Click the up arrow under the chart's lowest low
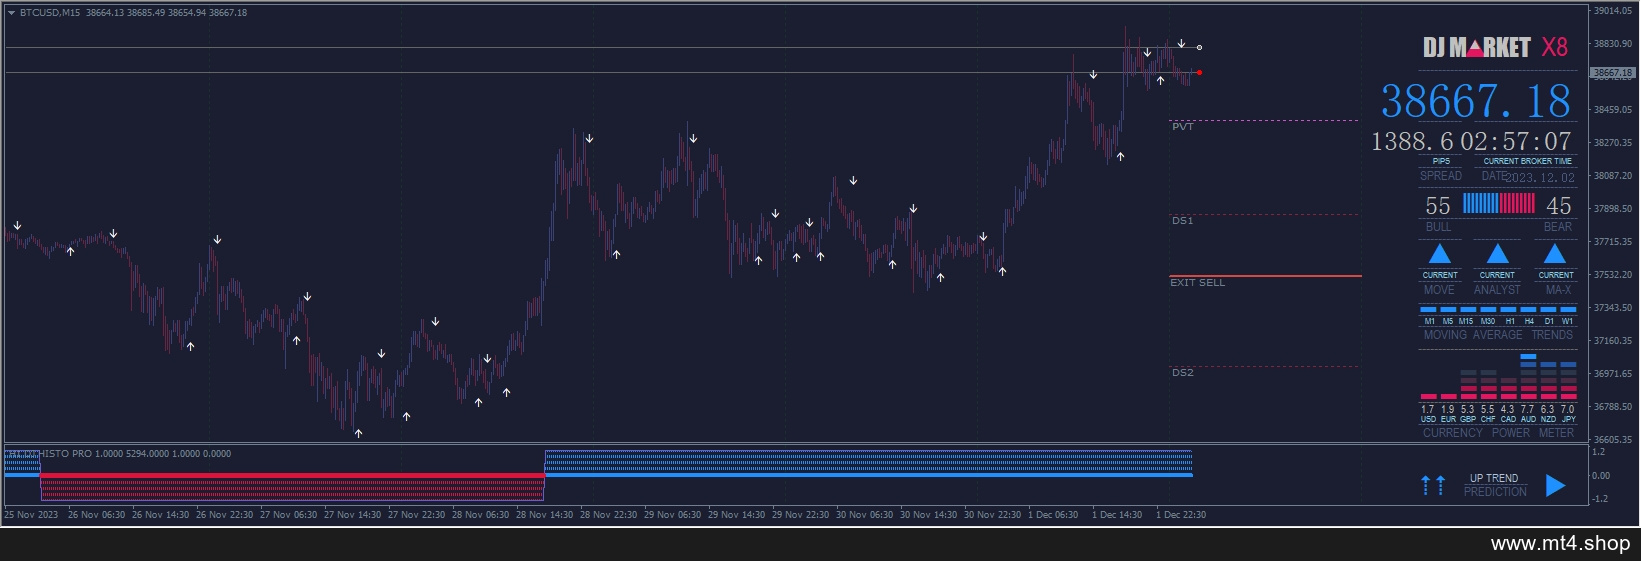The image size is (1641, 561). [358, 433]
